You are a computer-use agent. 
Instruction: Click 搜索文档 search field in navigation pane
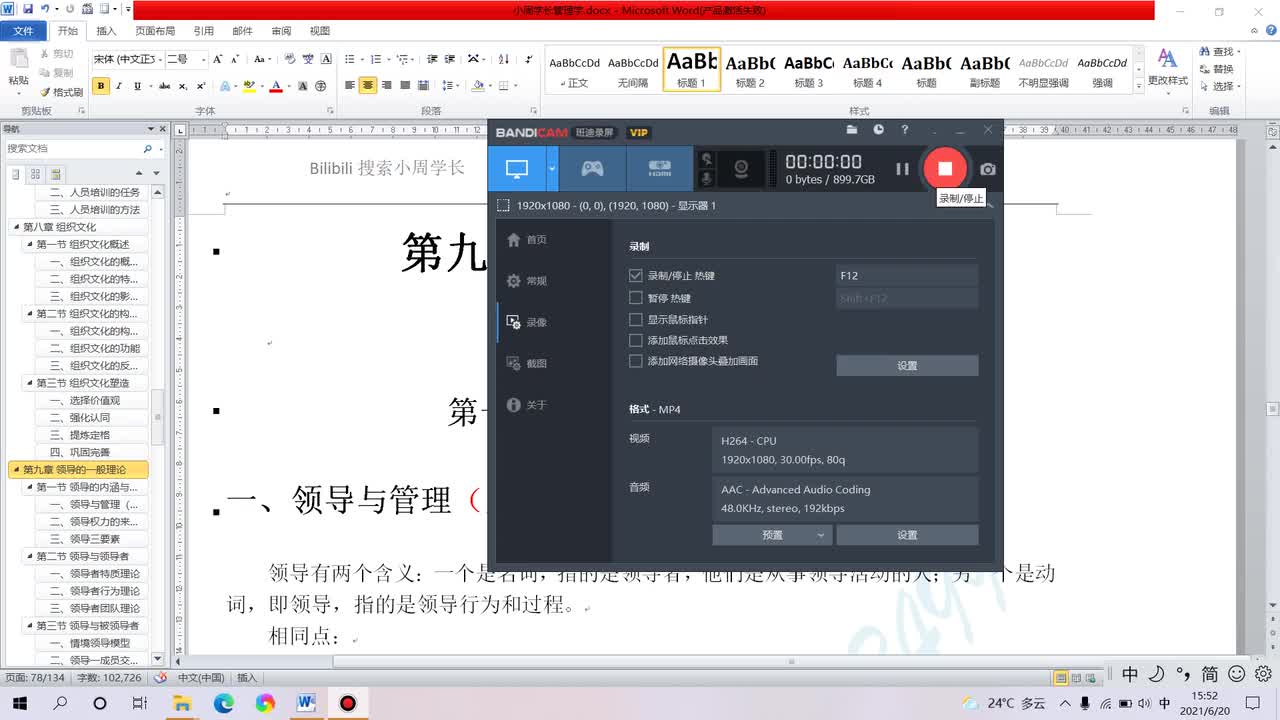coord(72,148)
